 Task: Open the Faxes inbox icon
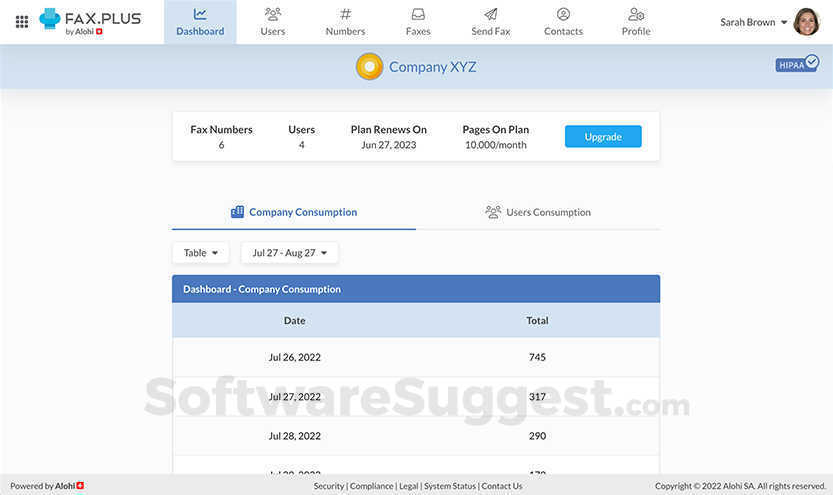tap(418, 14)
